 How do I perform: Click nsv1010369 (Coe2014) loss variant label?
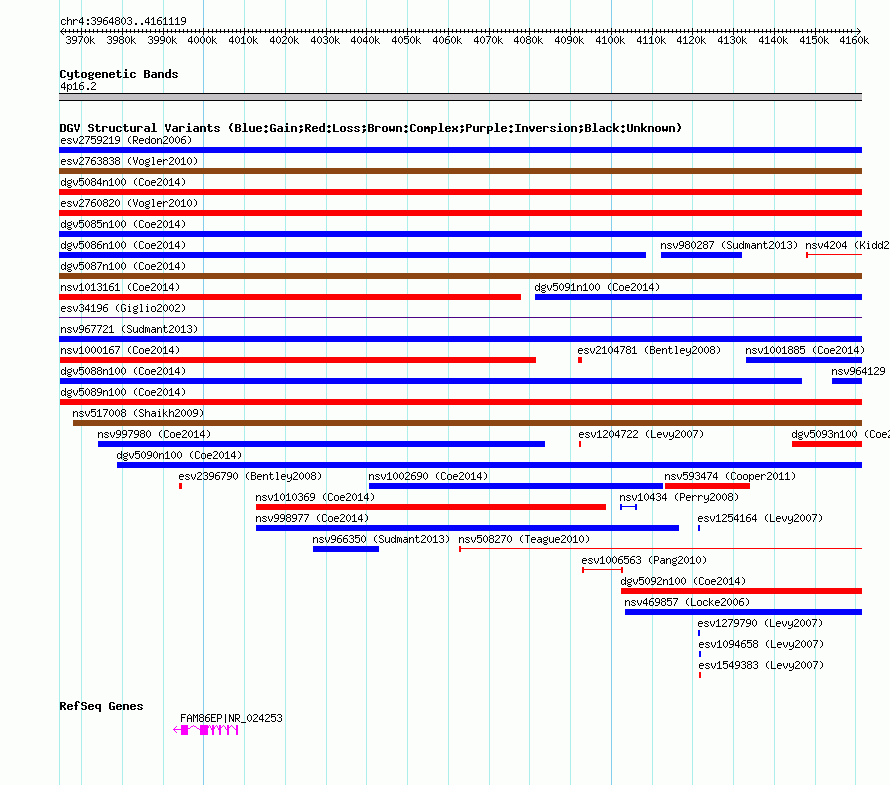[315, 497]
